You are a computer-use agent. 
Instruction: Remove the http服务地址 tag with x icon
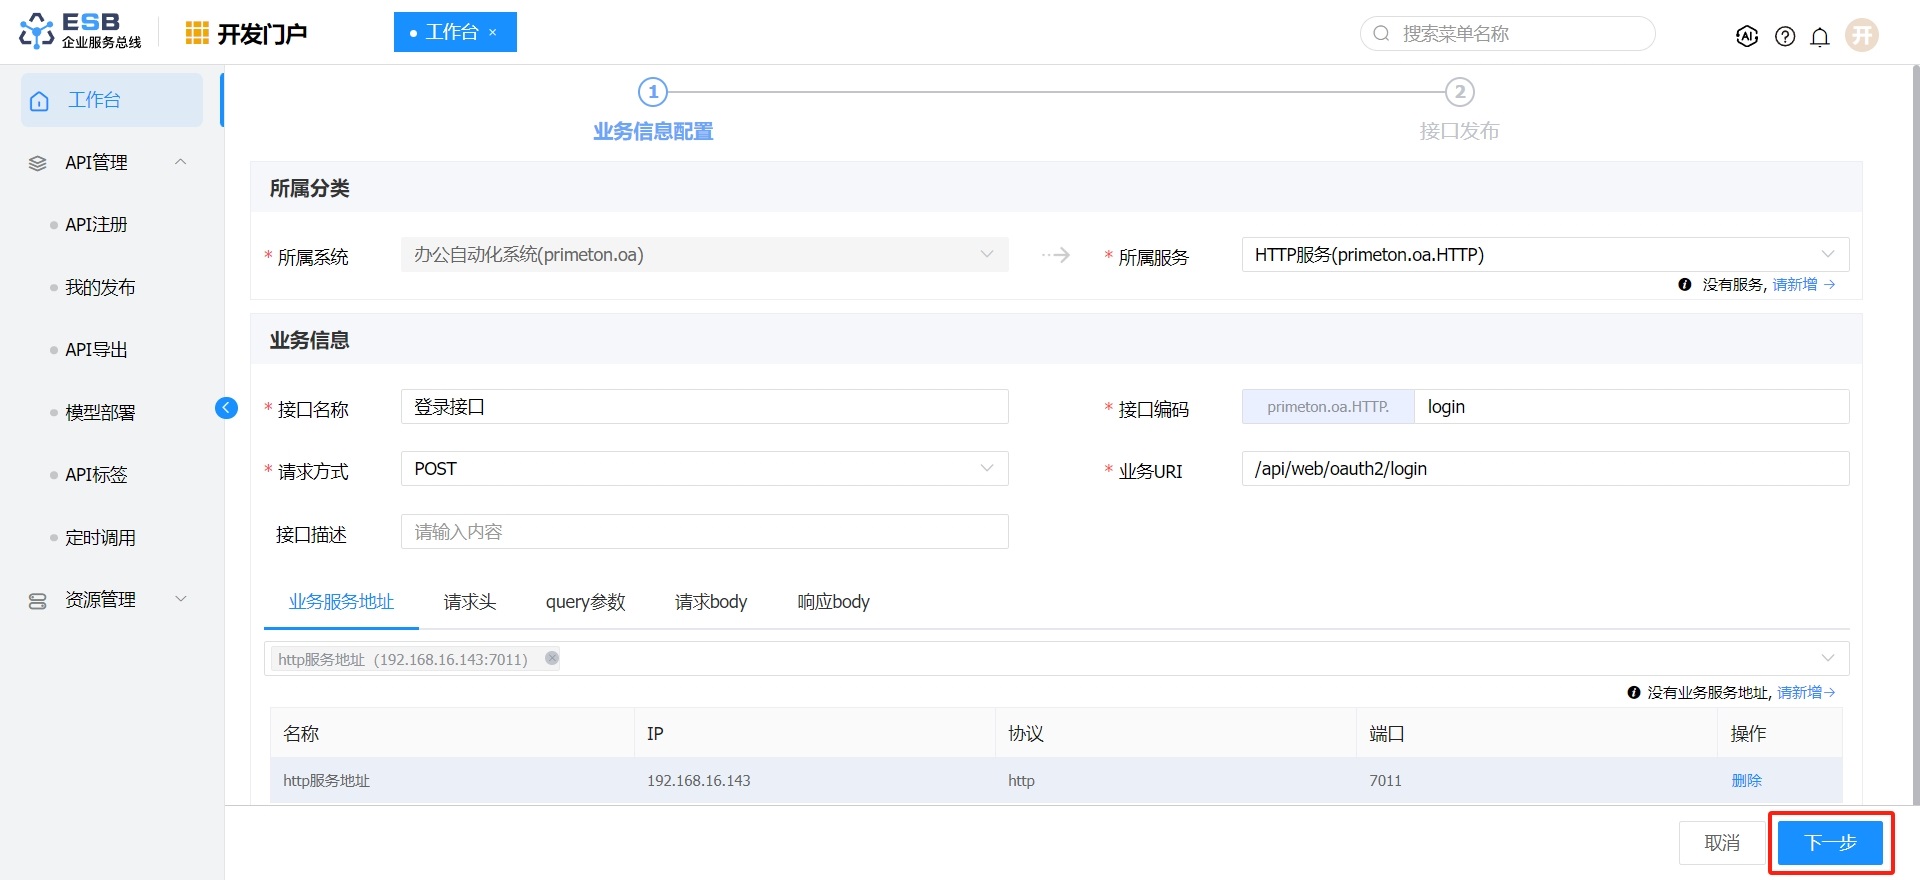(x=552, y=658)
